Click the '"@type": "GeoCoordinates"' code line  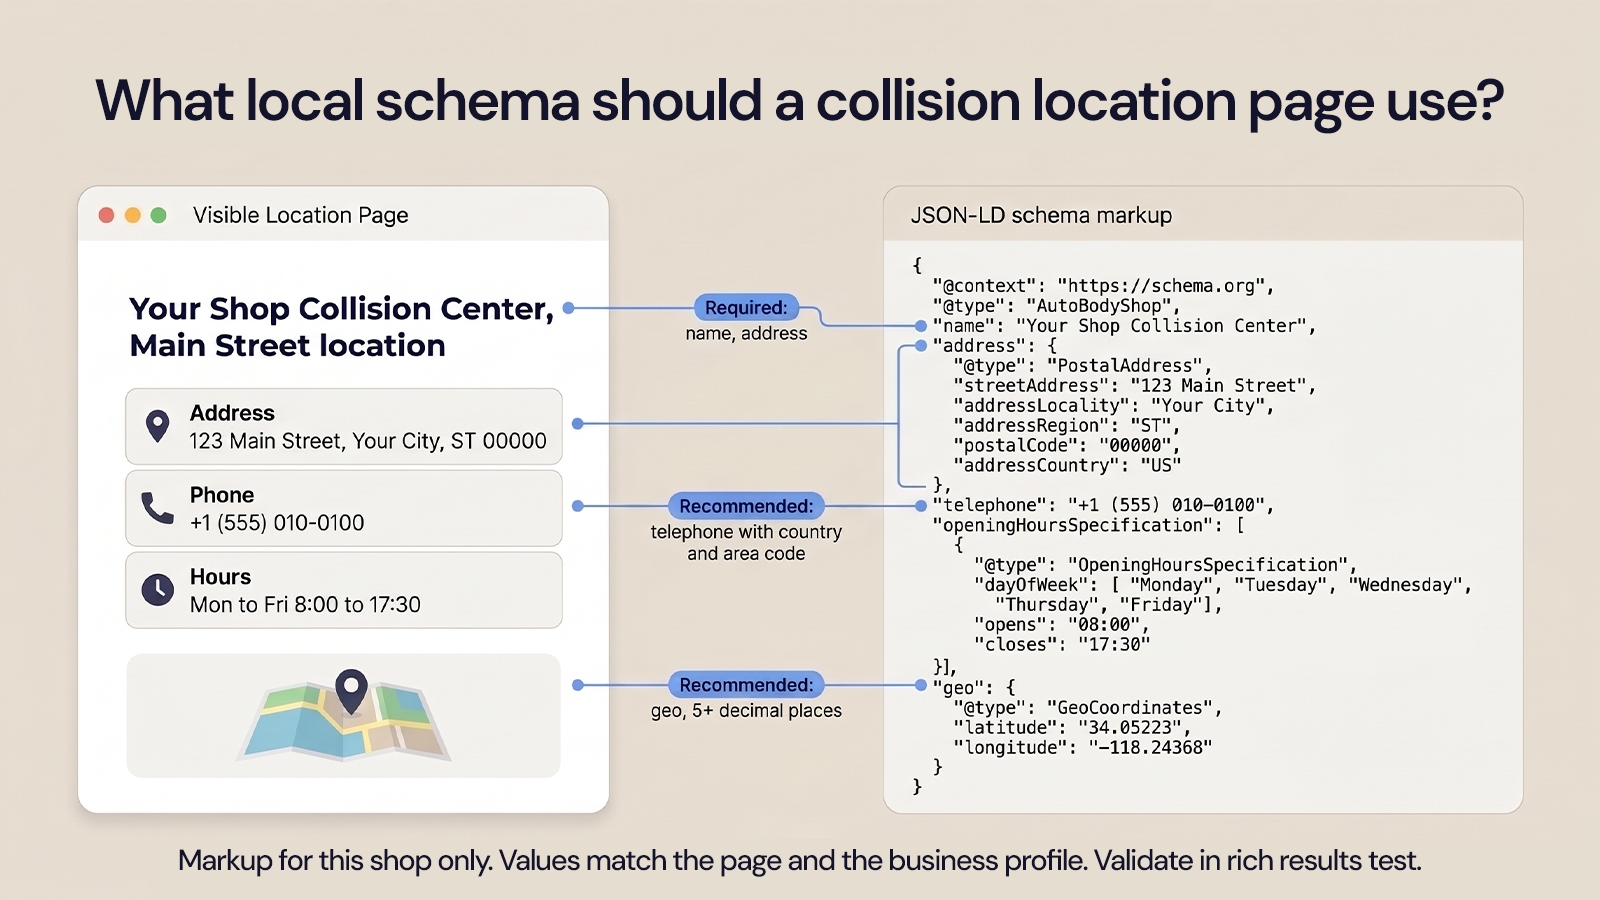[x=1088, y=708]
